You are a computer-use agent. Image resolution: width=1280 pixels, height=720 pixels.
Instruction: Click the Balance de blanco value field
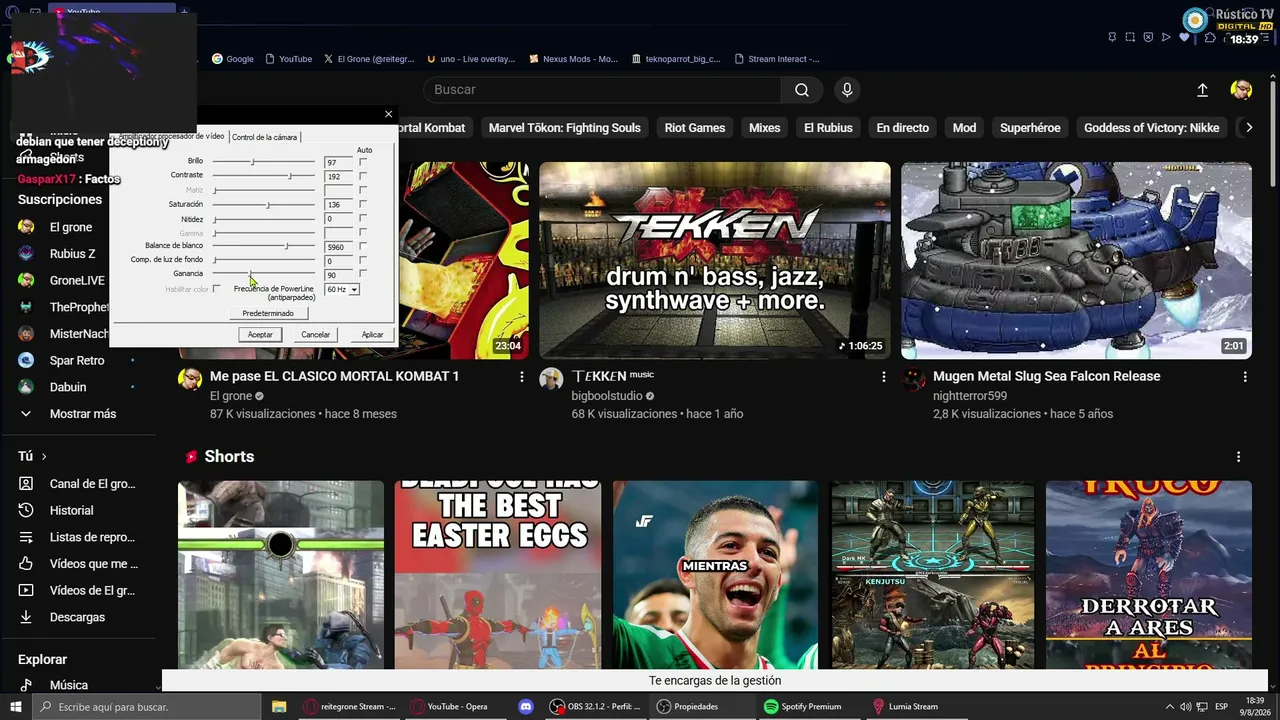click(339, 247)
